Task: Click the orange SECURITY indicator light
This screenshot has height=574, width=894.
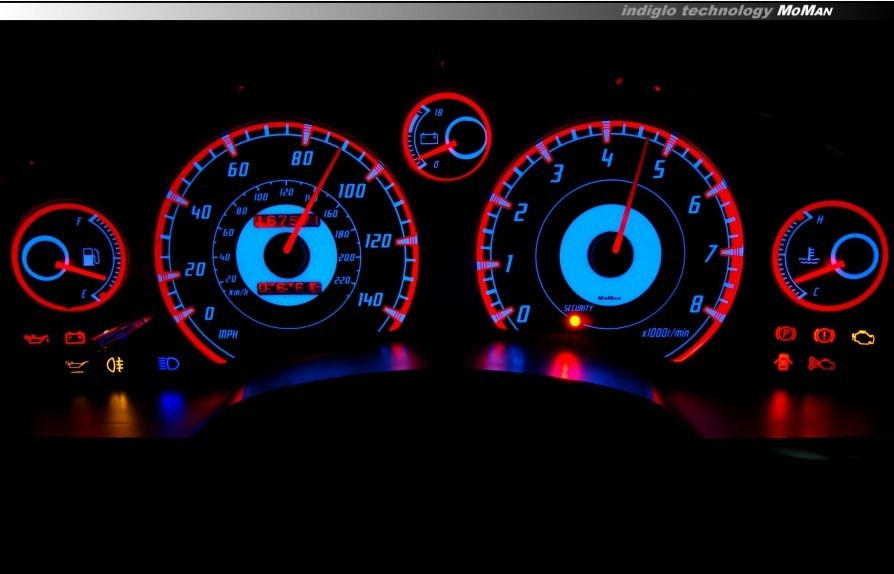Action: coord(575,321)
